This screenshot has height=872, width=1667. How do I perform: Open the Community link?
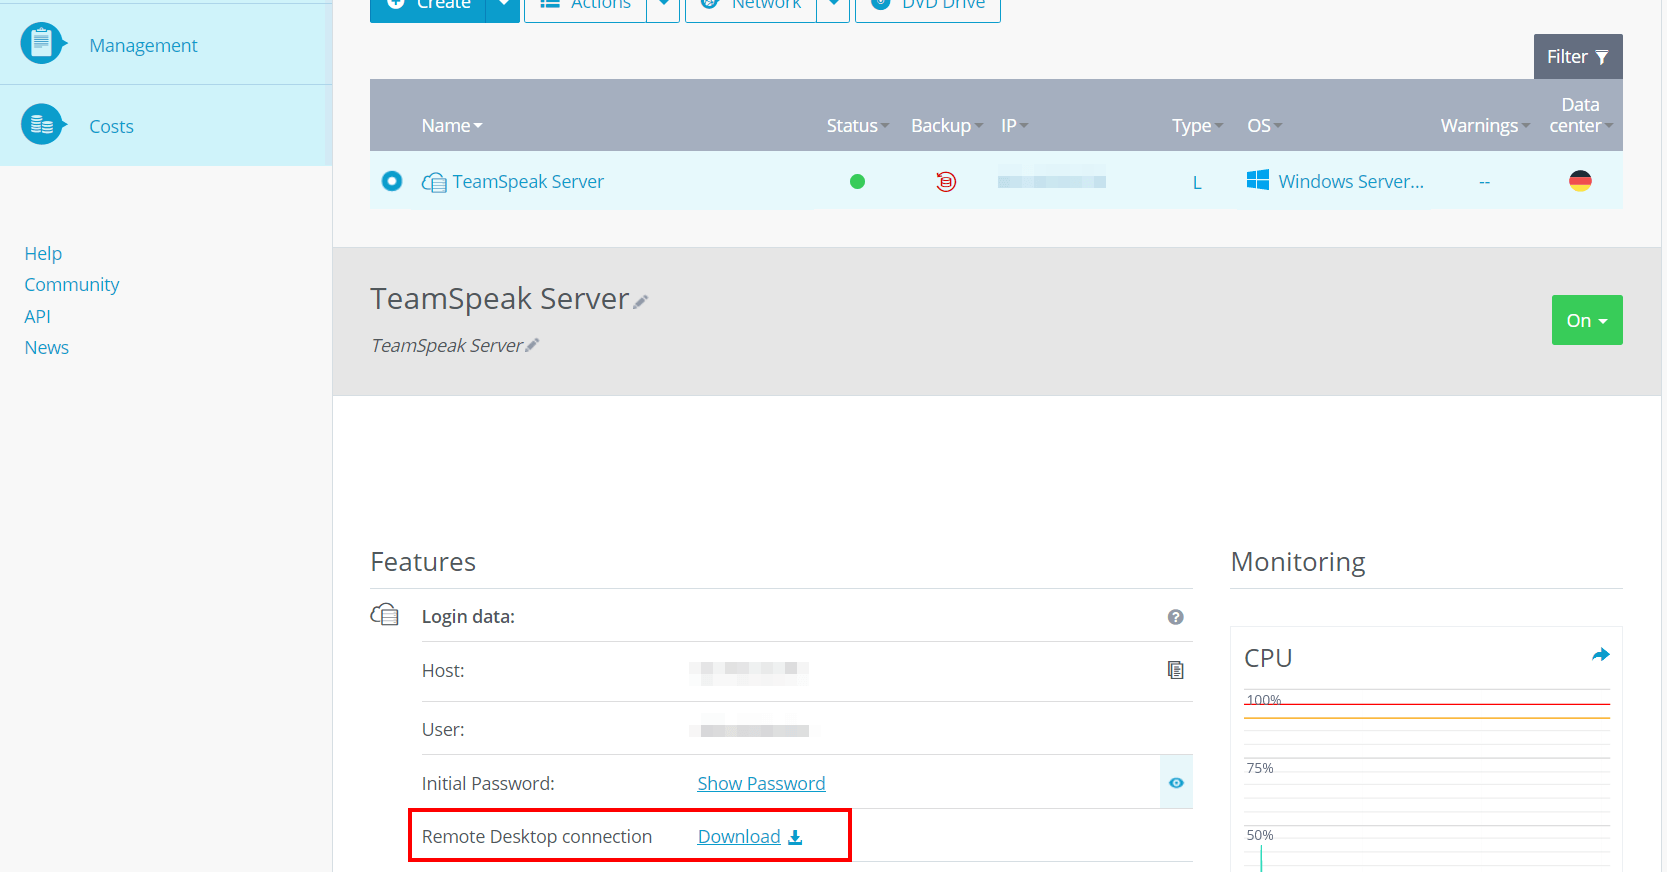[72, 284]
